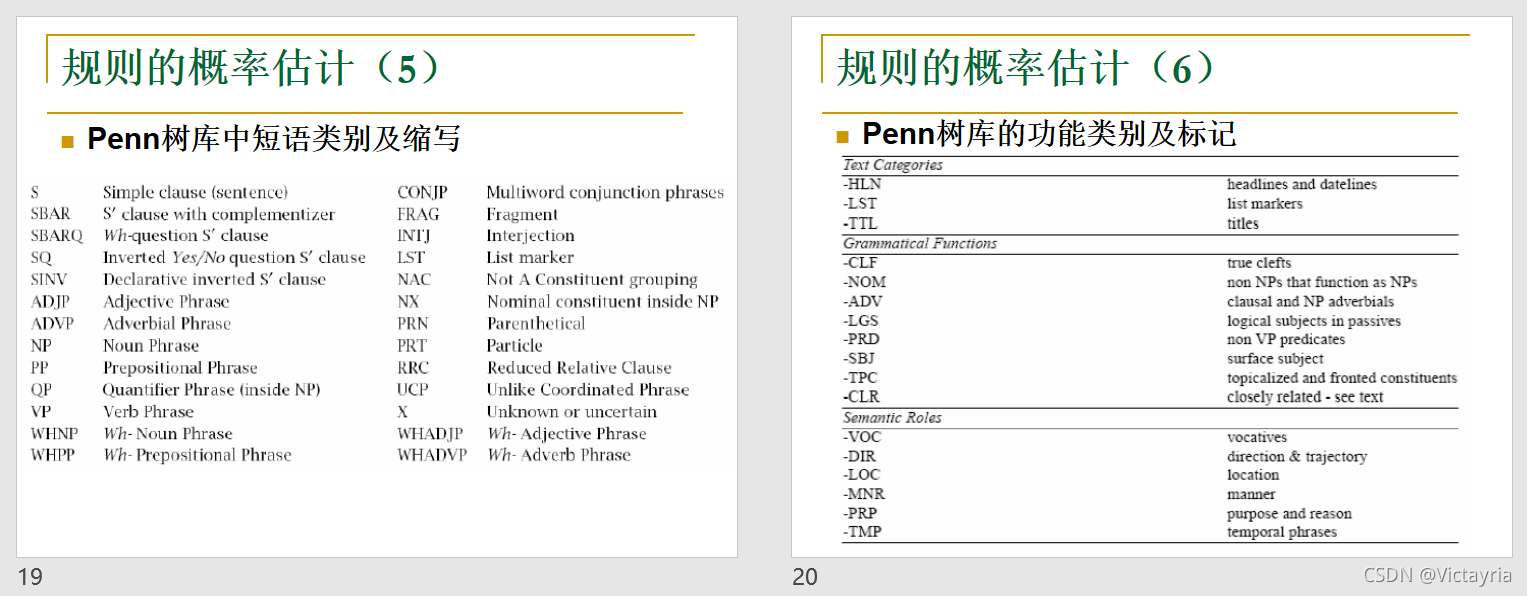
Task: Click the CONJP abbreviation
Action: pos(422,192)
